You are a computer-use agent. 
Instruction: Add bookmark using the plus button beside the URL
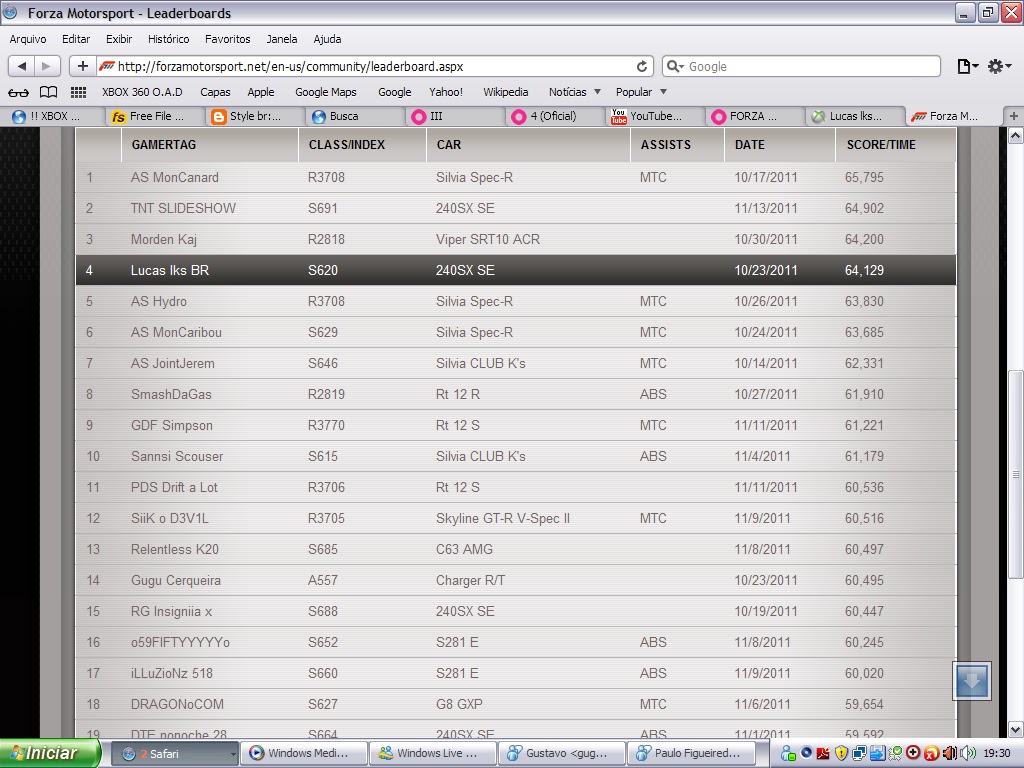82,66
